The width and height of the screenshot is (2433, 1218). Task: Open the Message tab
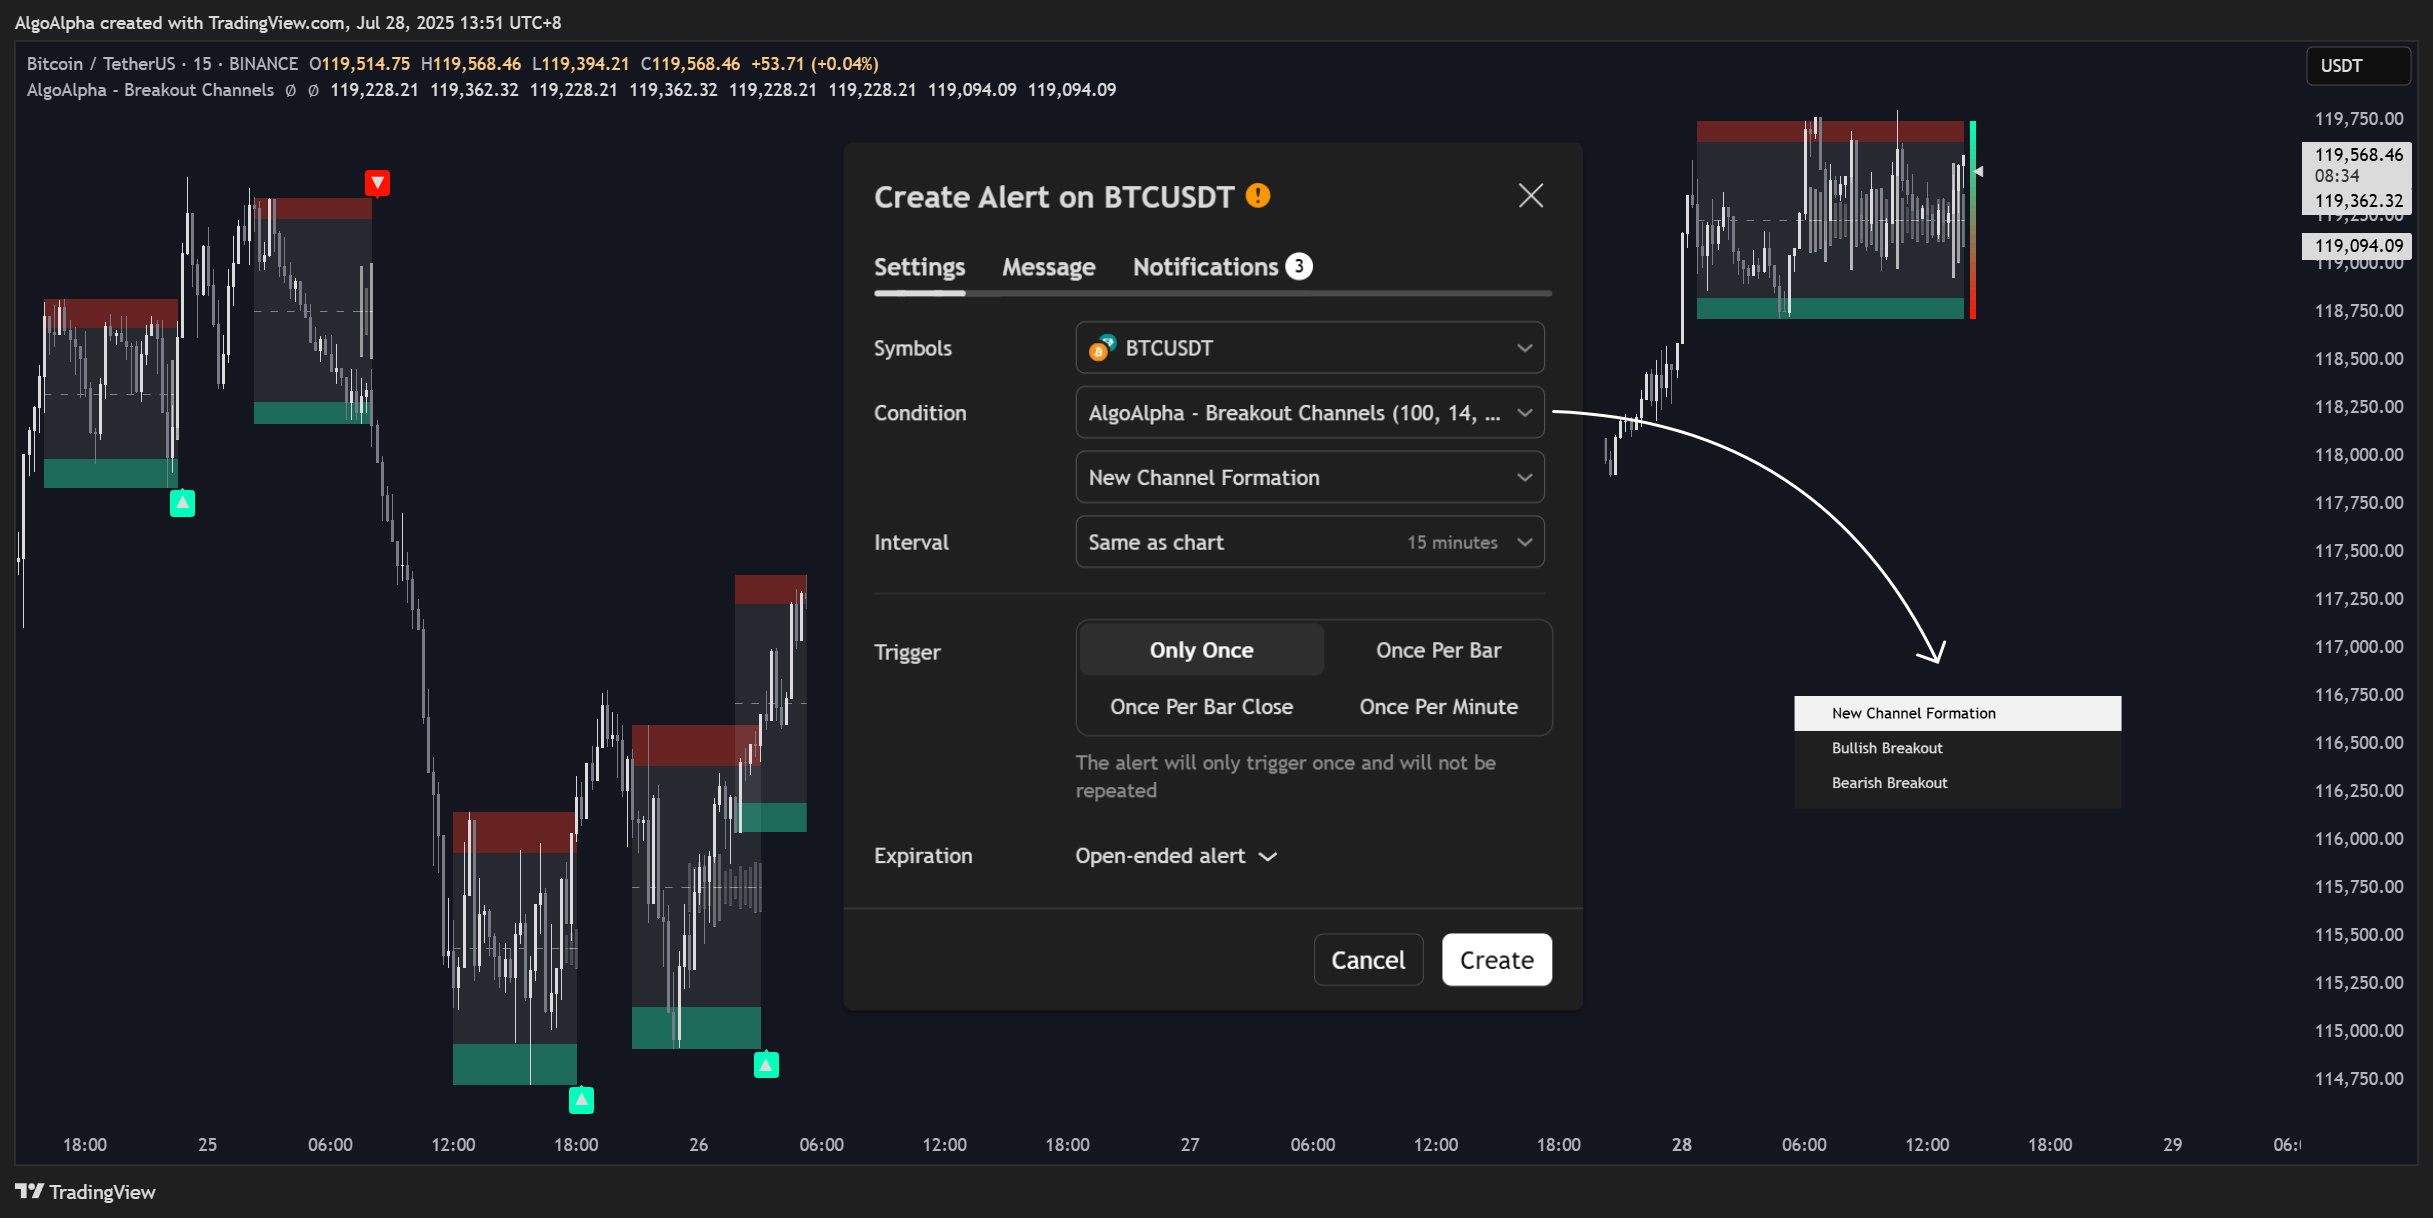coord(1048,267)
